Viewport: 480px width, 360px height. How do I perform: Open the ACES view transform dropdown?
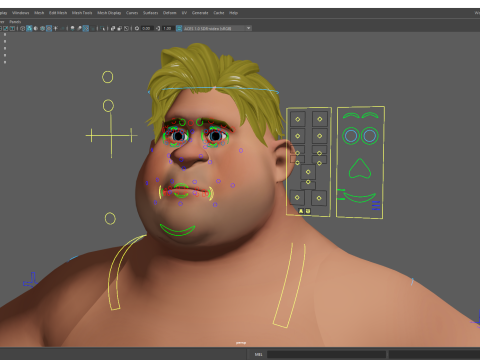click(x=217, y=28)
